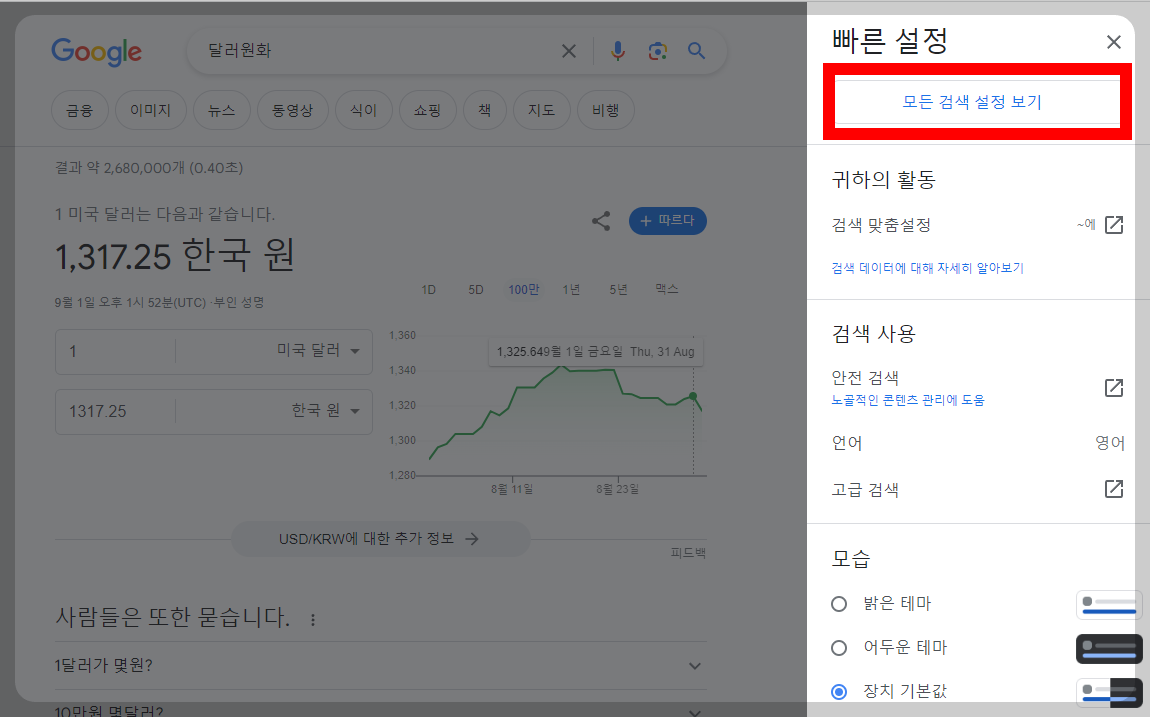1150x717 pixels.
Task: Click the microphone voice search icon
Action: point(618,51)
